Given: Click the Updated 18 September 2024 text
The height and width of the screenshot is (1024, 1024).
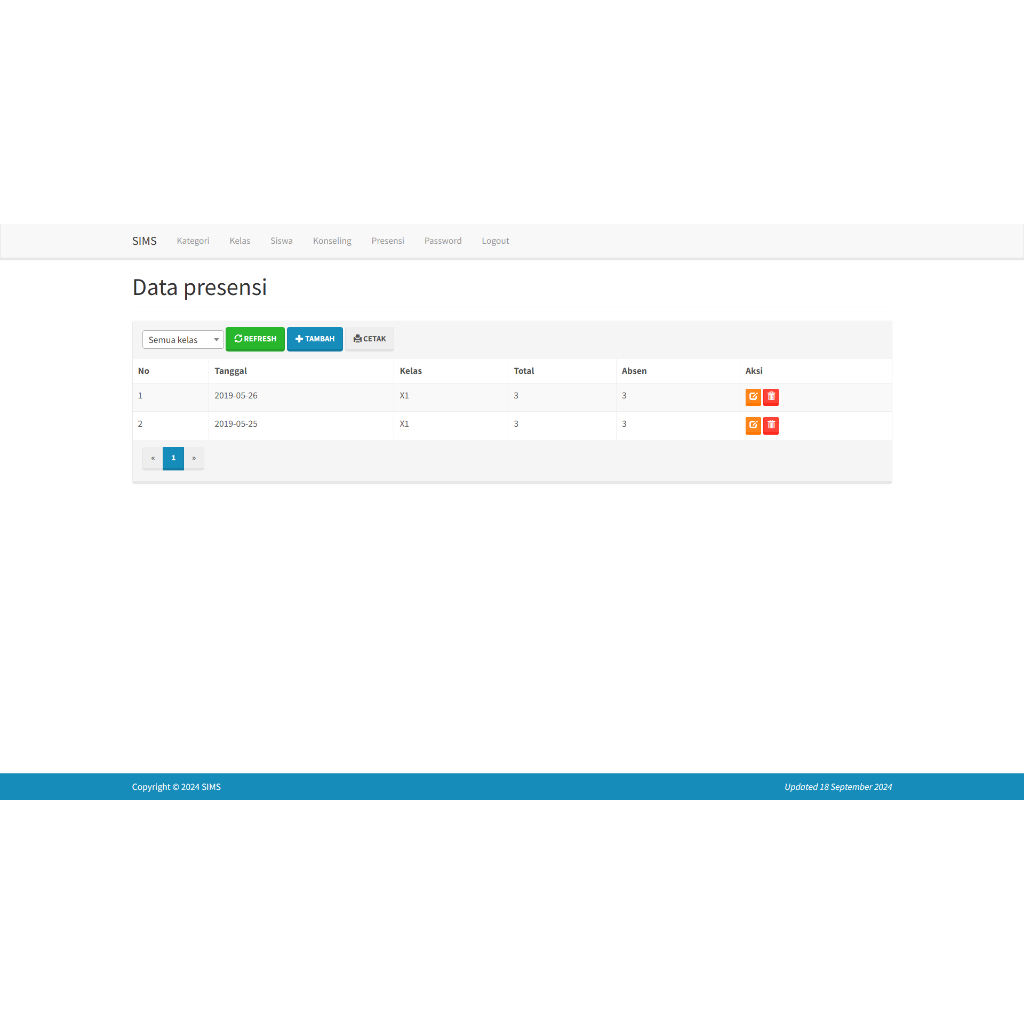Looking at the screenshot, I should [x=838, y=787].
